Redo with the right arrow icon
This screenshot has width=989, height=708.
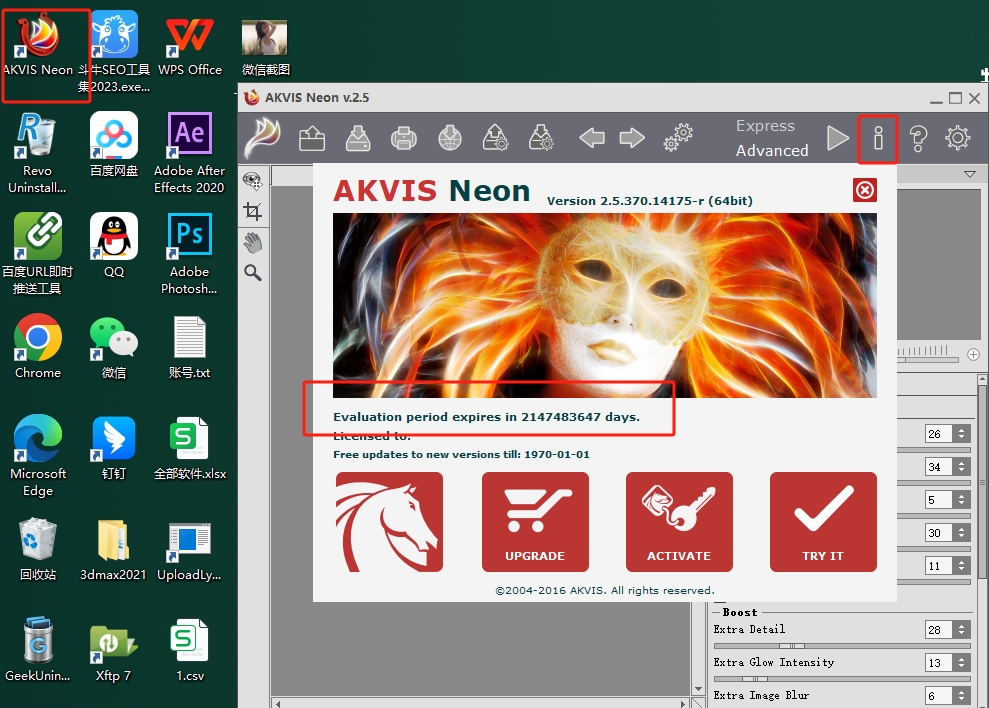632,138
